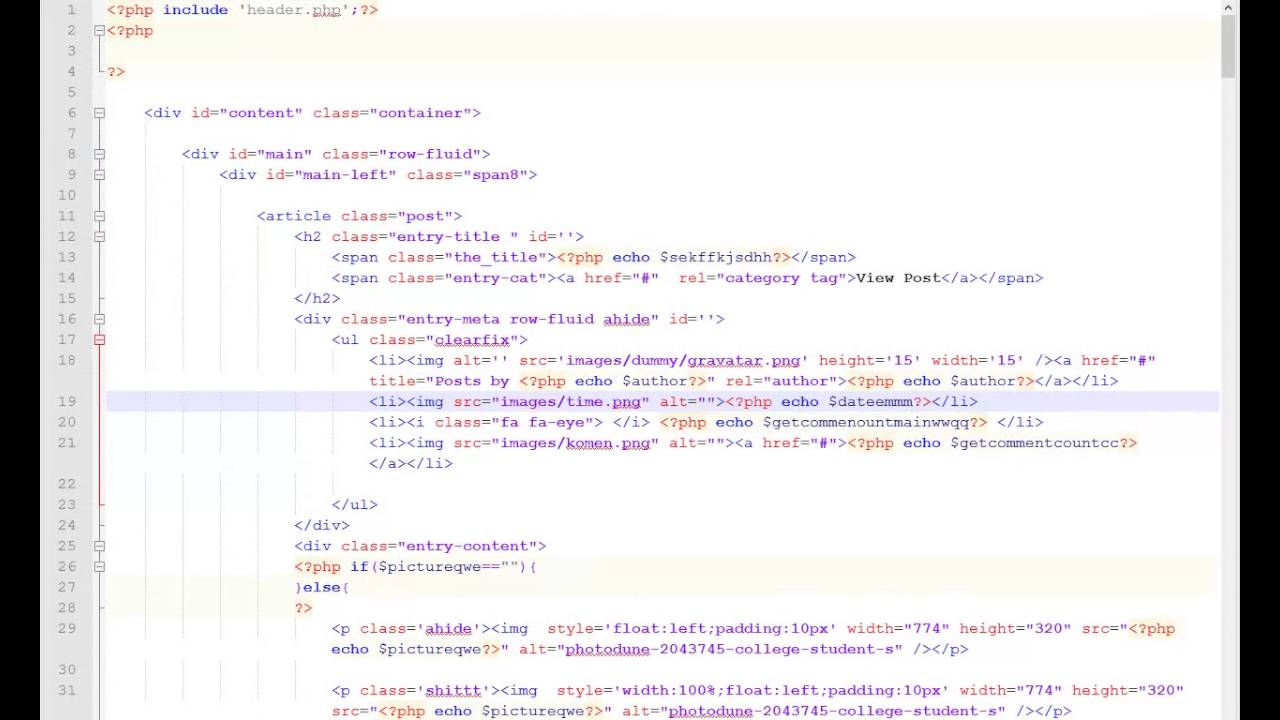Image resolution: width=1280 pixels, height=720 pixels.
Task: Click the closing </h2> tag
Action: (317, 298)
